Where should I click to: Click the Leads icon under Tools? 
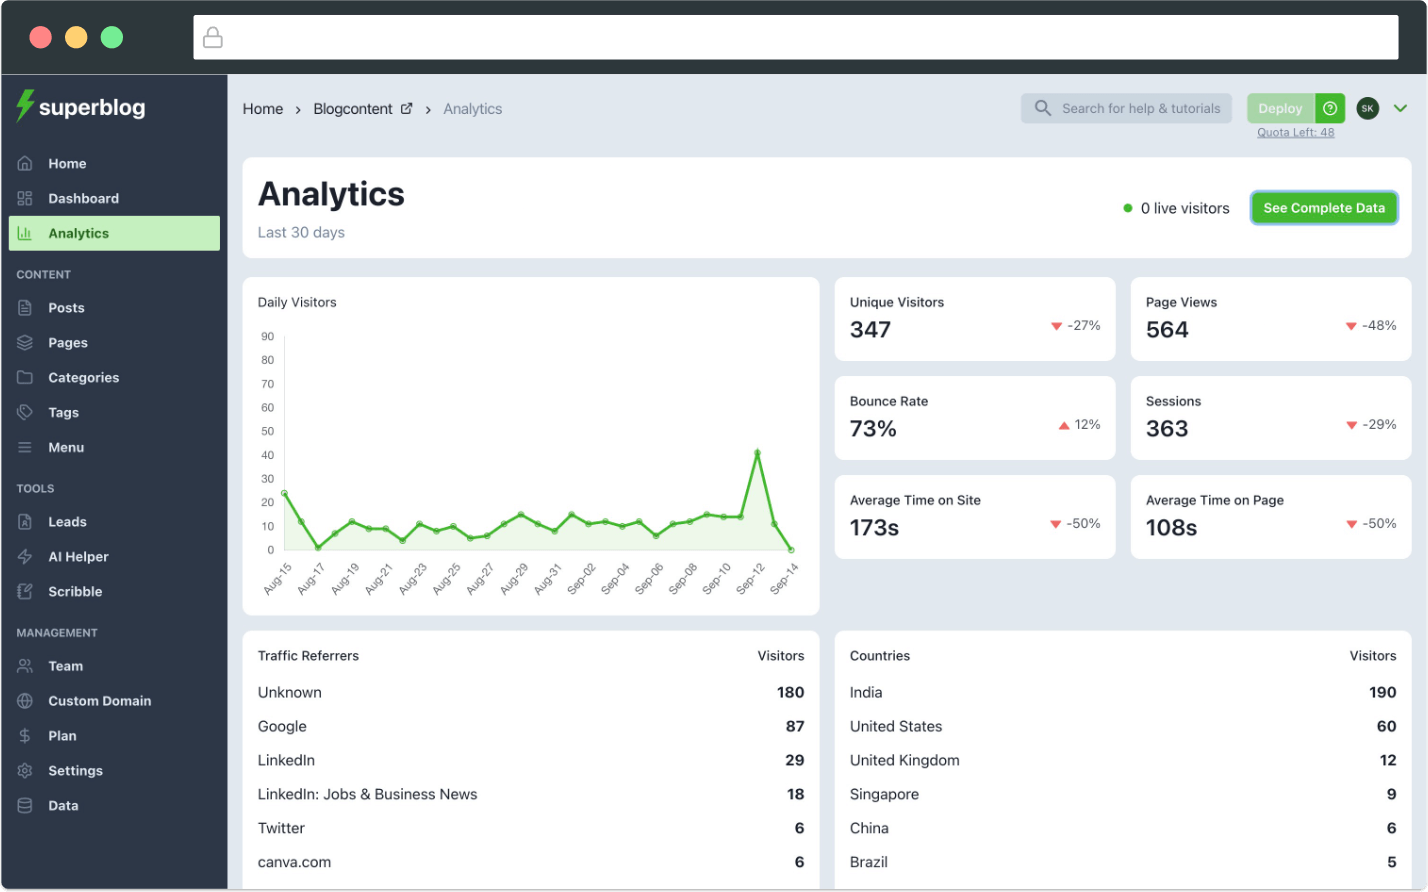pos(26,521)
